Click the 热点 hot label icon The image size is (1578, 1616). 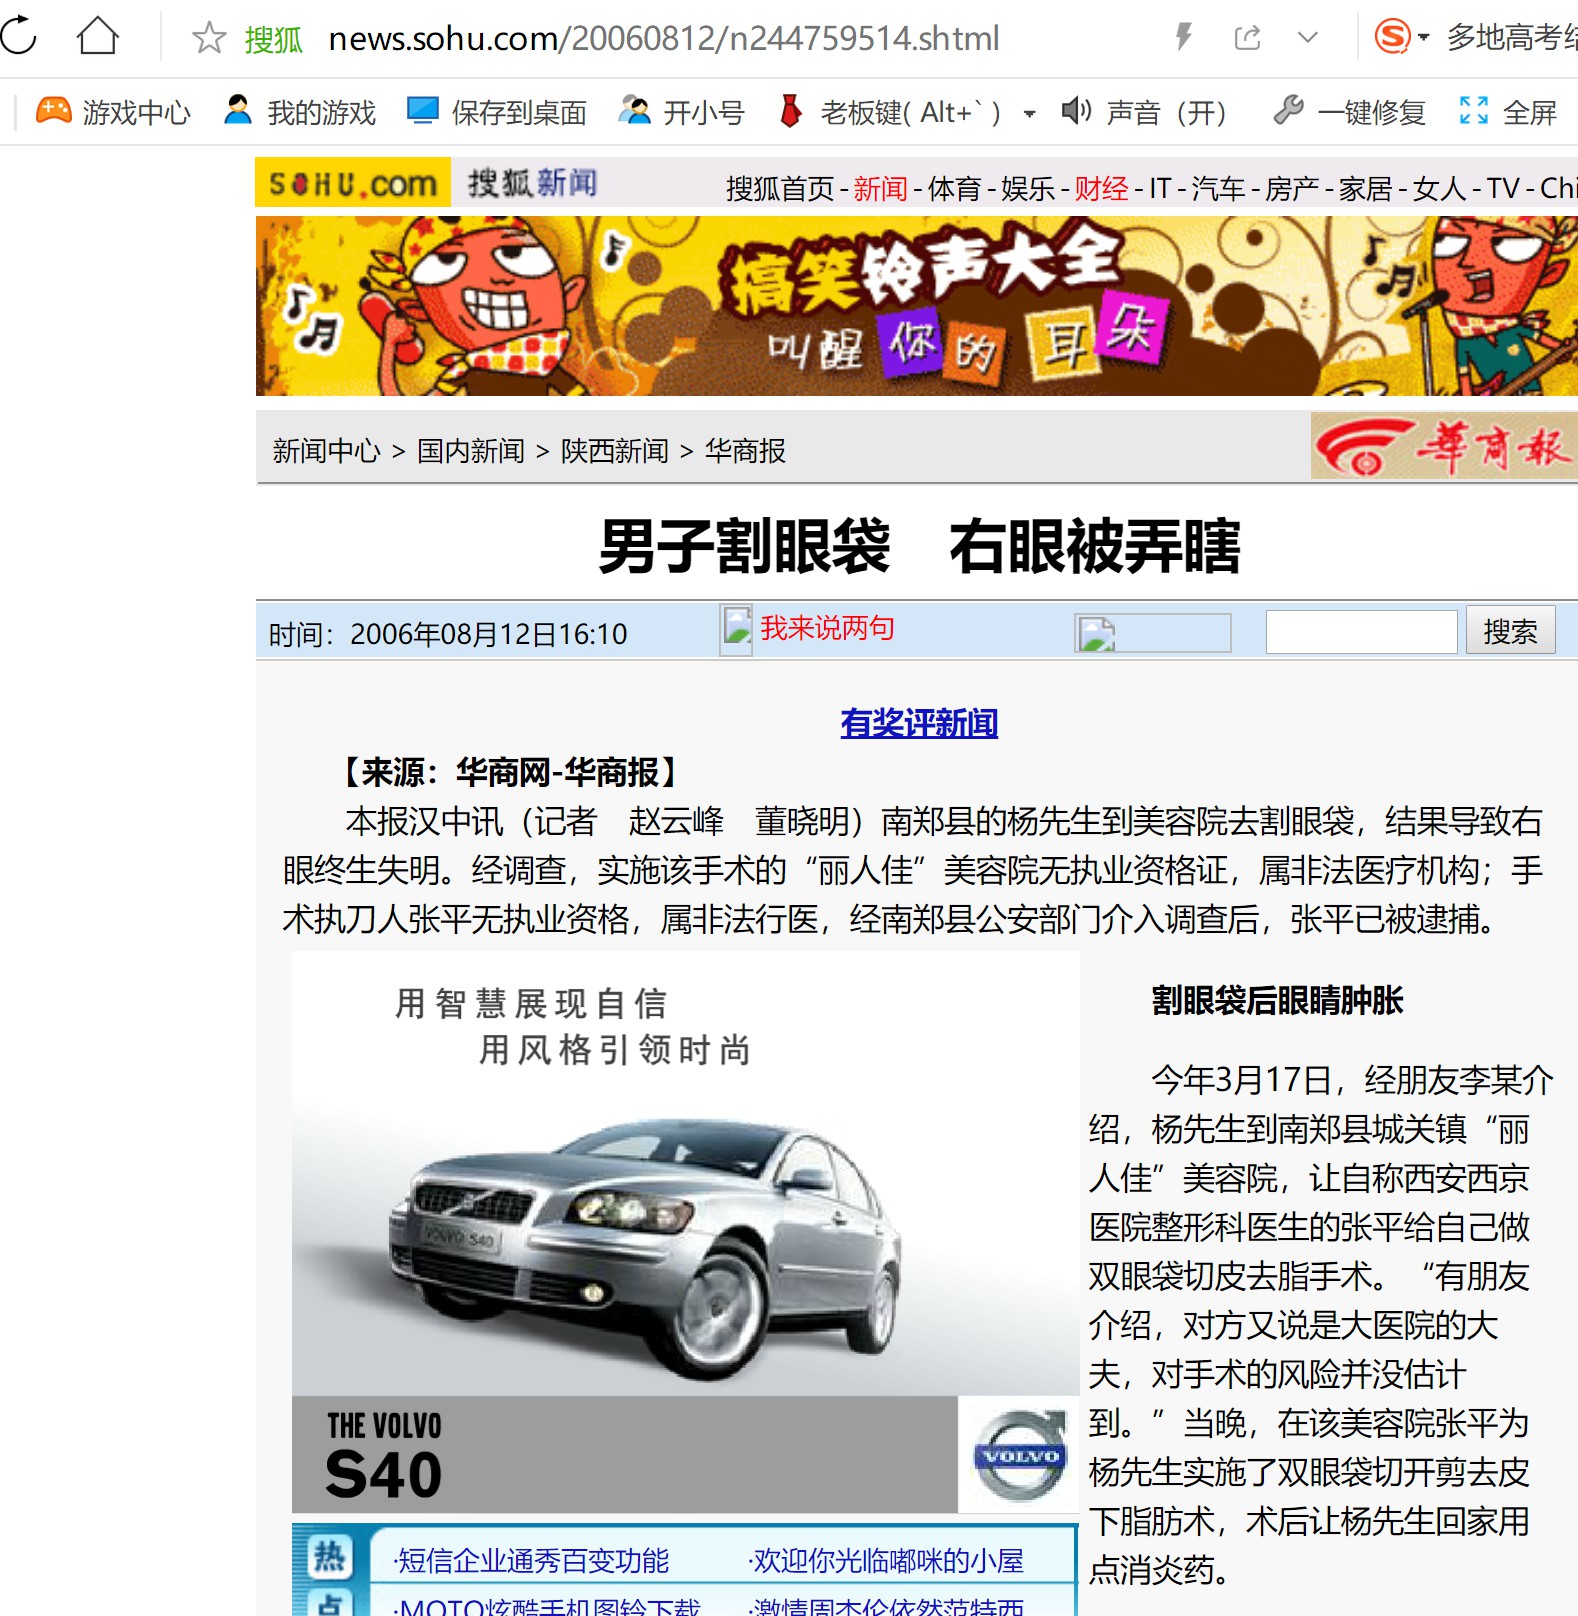[328, 1573]
